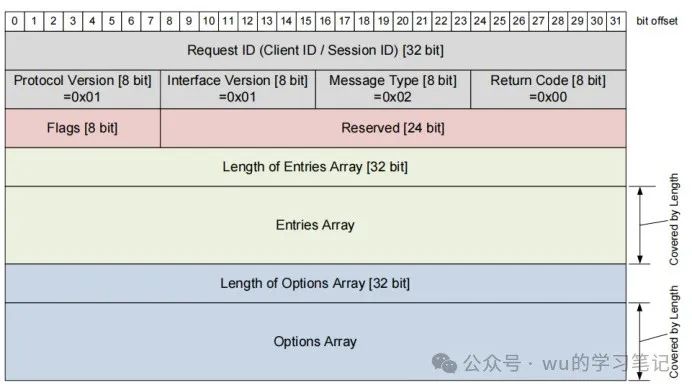Select the Length of Entries Array row

click(316, 167)
